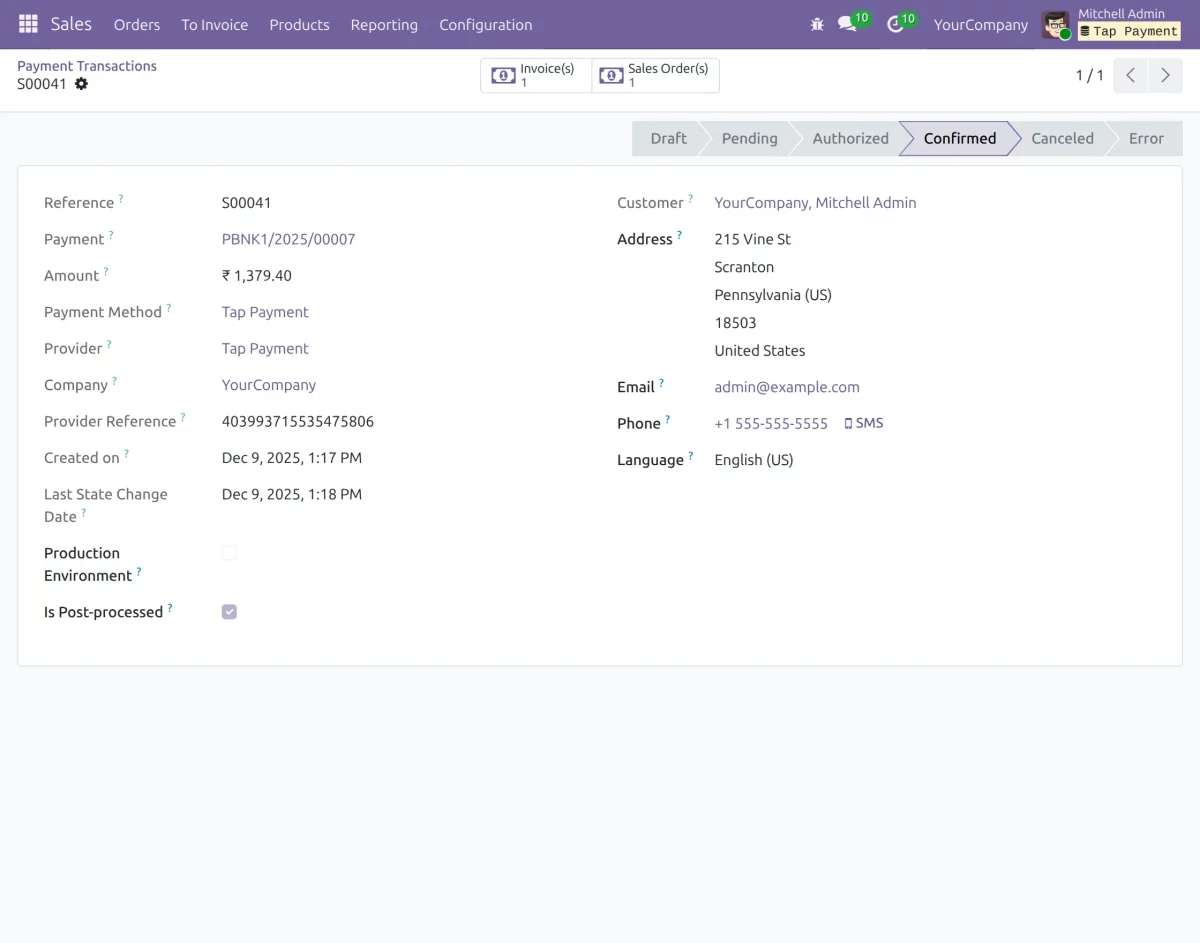1200x943 pixels.
Task: Uncheck the Is Post-processed checkbox
Action: [229, 611]
